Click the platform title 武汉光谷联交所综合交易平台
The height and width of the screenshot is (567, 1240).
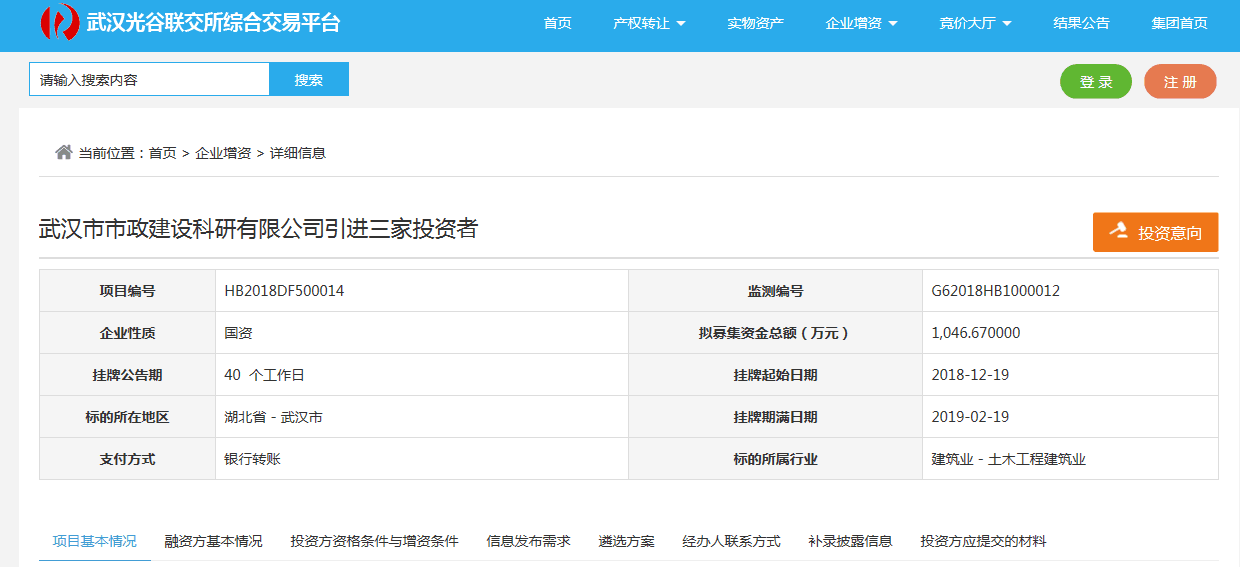(x=214, y=22)
